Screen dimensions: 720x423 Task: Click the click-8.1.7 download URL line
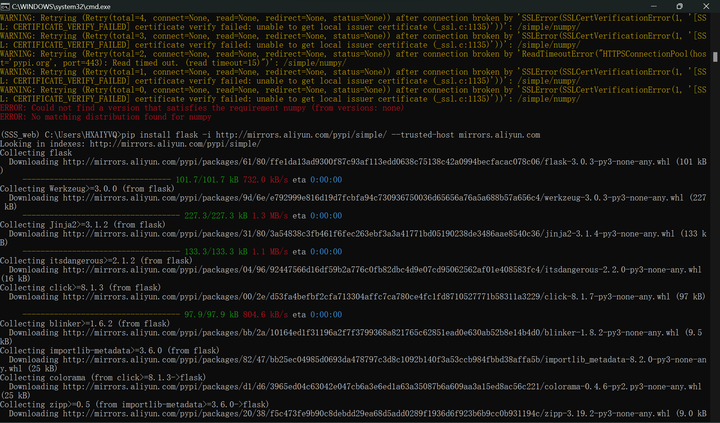pyautogui.click(x=357, y=297)
